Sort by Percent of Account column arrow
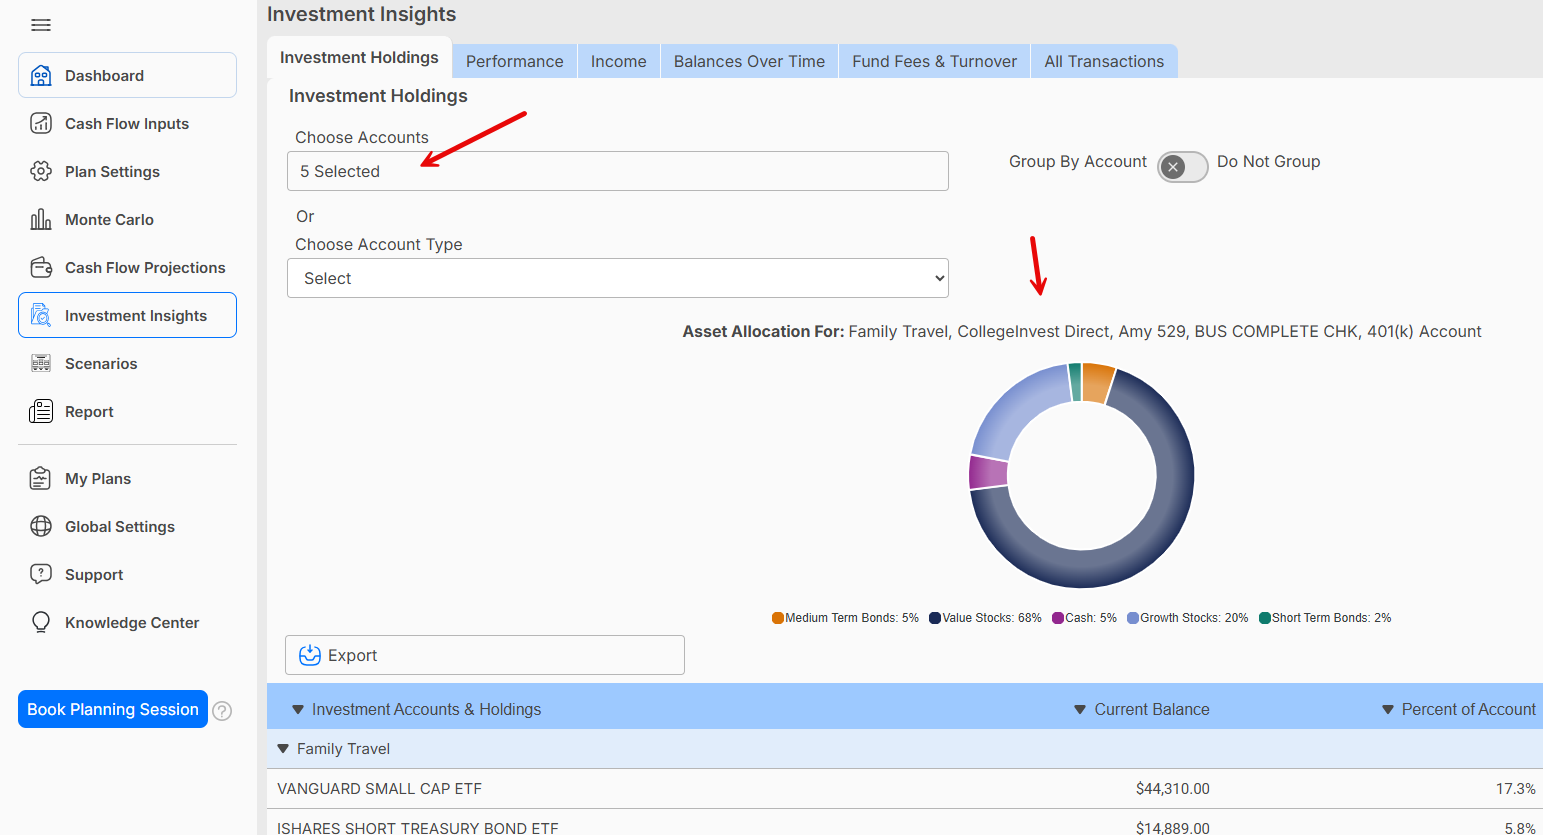The width and height of the screenshot is (1543, 835). point(1388,710)
